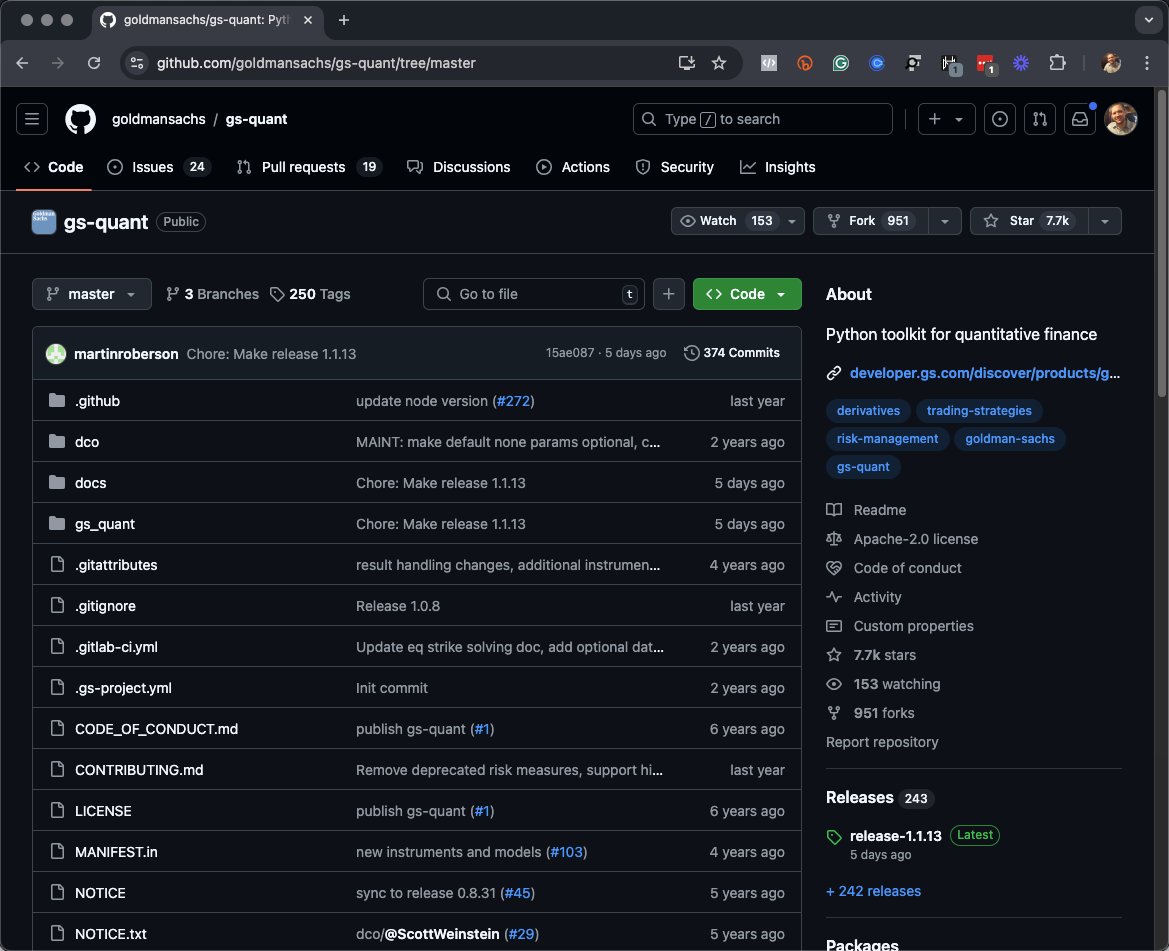Image resolution: width=1169 pixels, height=951 pixels.
Task: Open the Apache-2.0 license link
Action: (916, 540)
